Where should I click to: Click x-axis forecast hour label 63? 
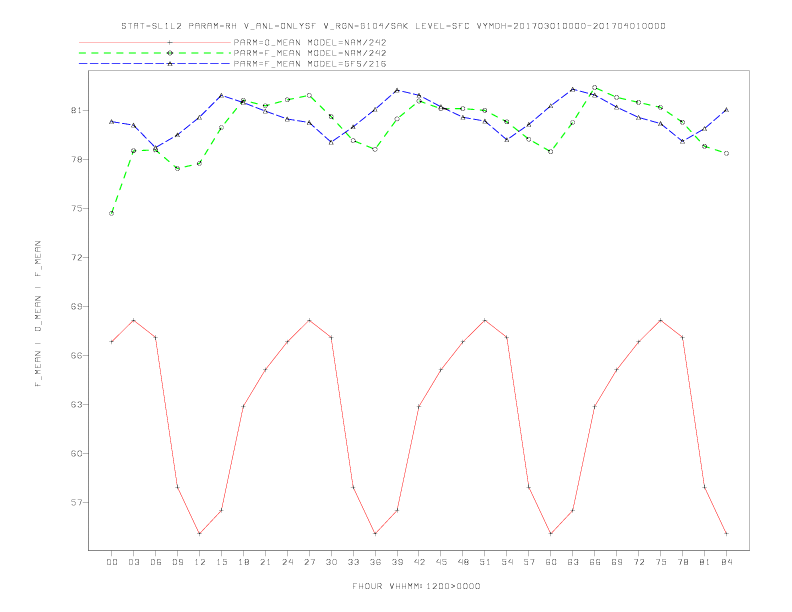click(573, 562)
